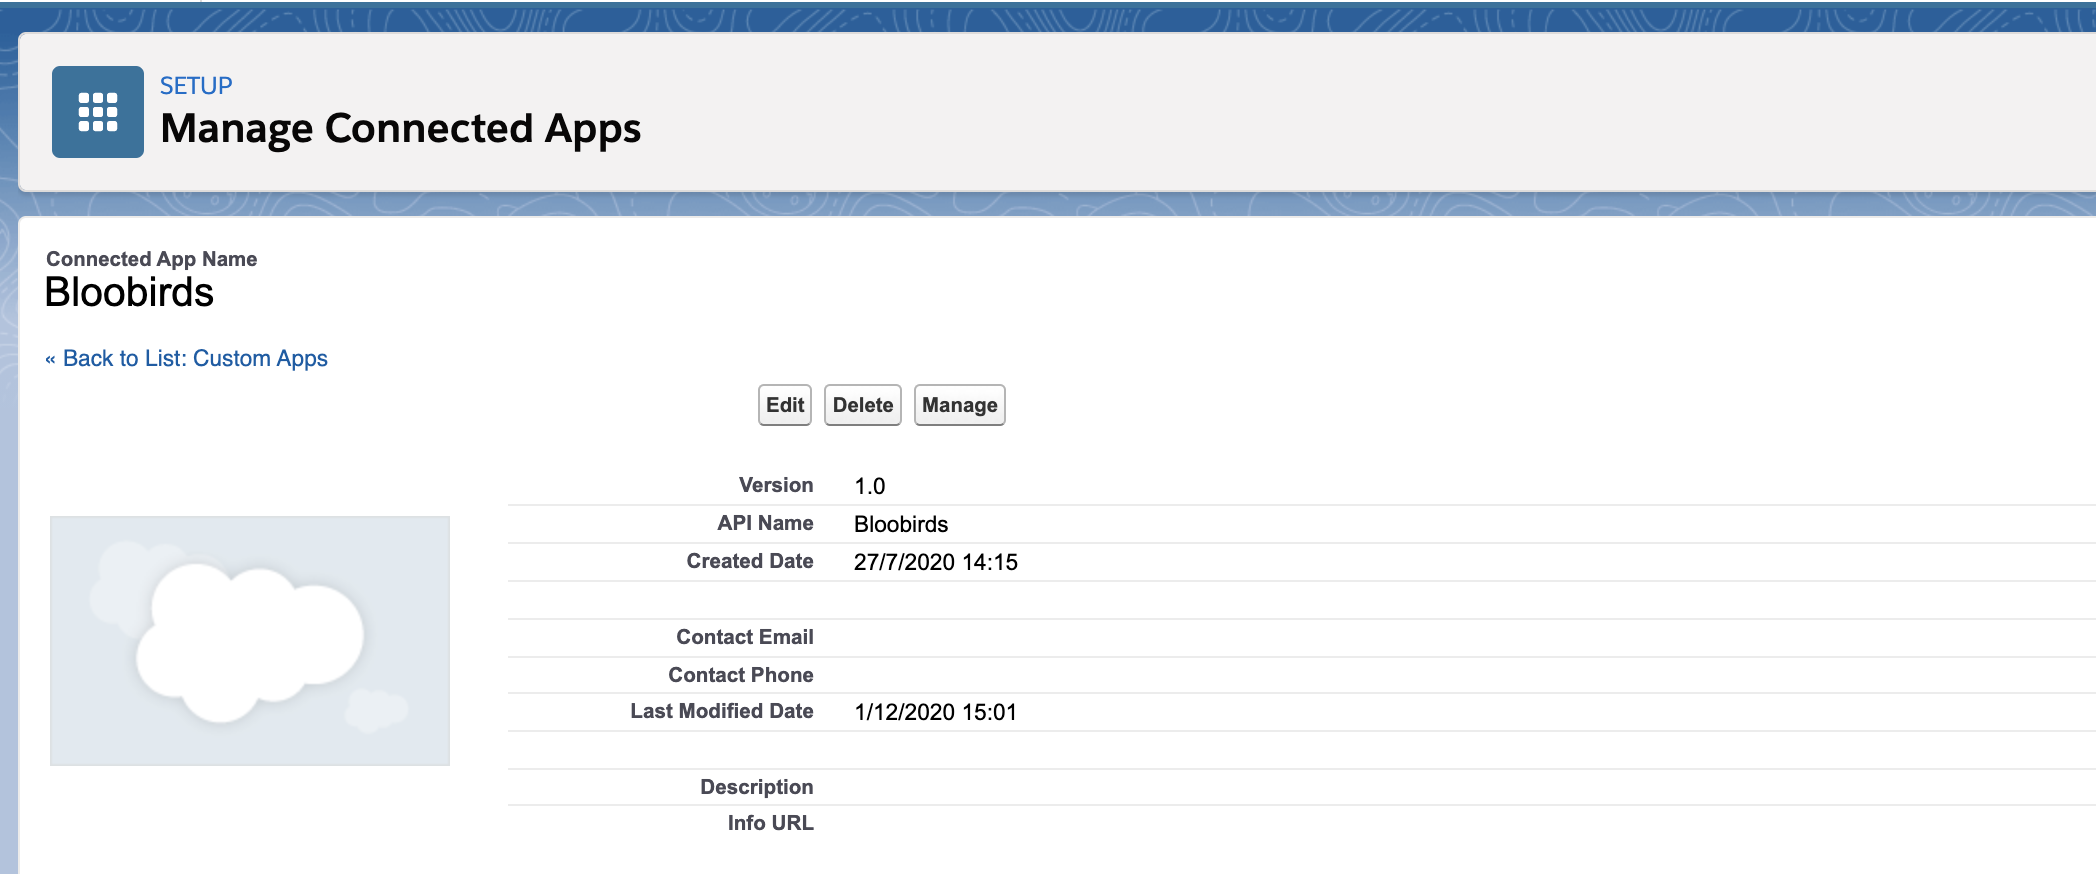Screen dimensions: 2096x874
Task: Click the Created Date value 27/7/2020 14:15
Action: tap(936, 562)
